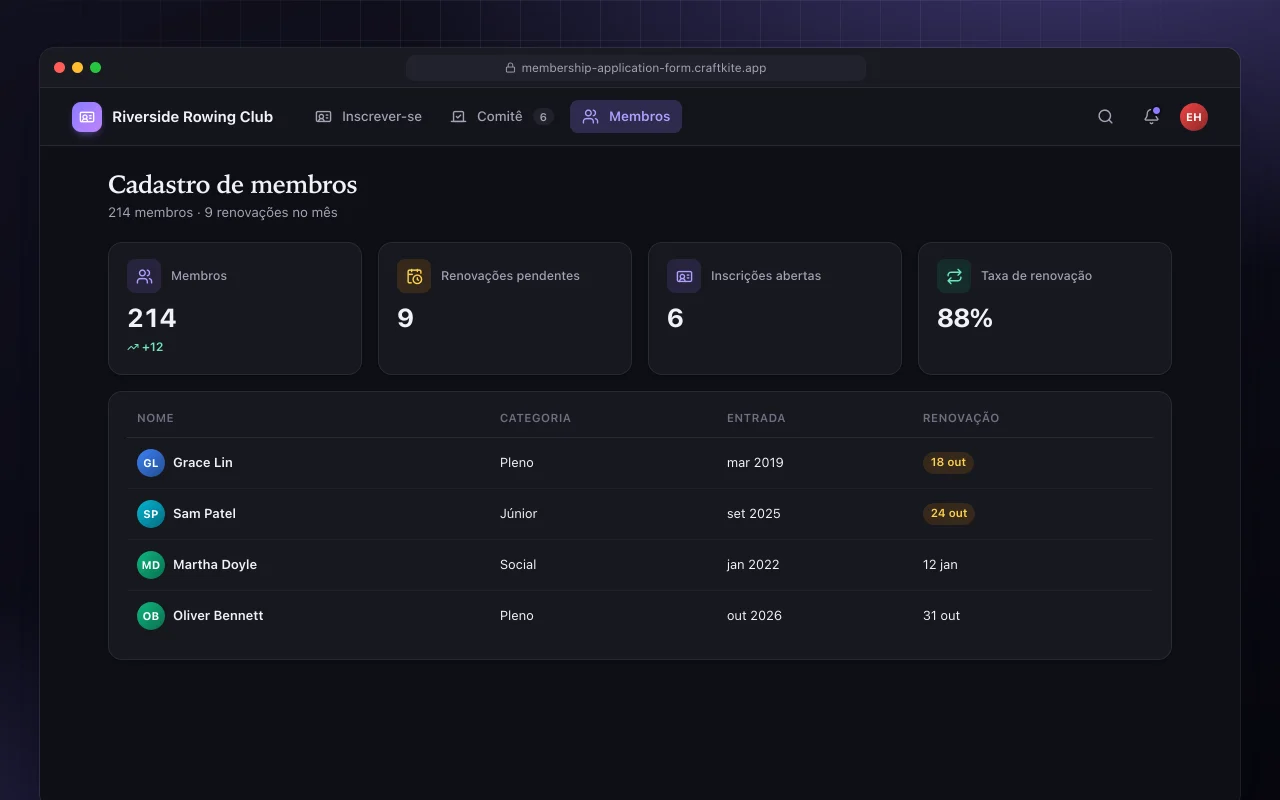This screenshot has width=1280, height=800.
Task: Click Grace Lin's GL avatar
Action: point(151,463)
